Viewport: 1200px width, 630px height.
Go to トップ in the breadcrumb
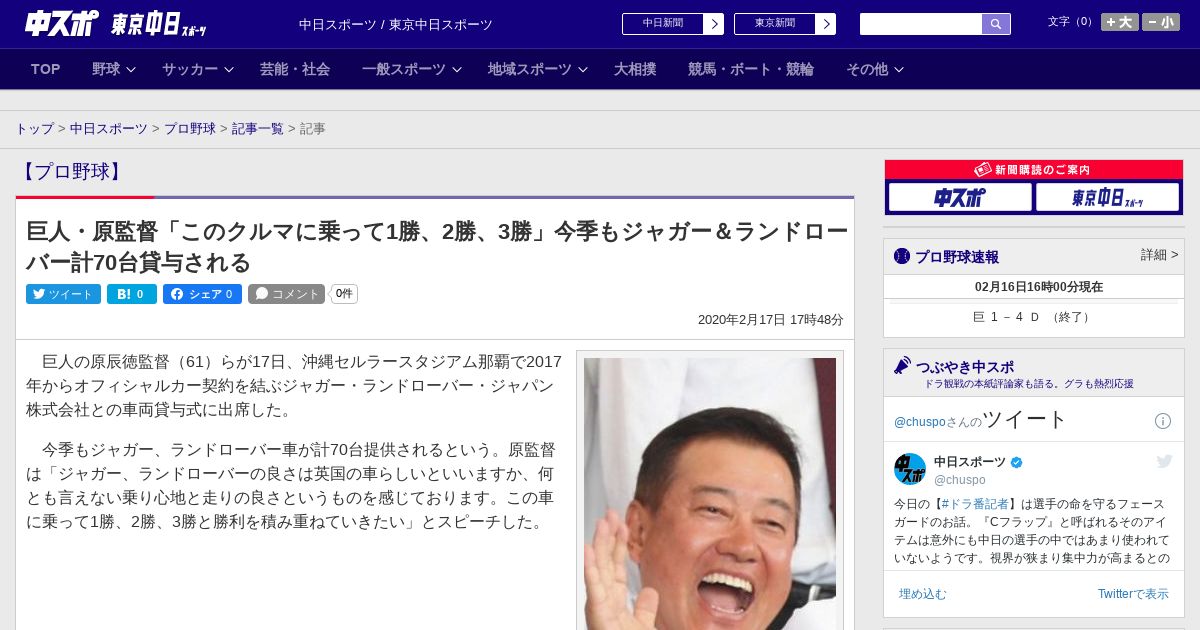coord(35,129)
